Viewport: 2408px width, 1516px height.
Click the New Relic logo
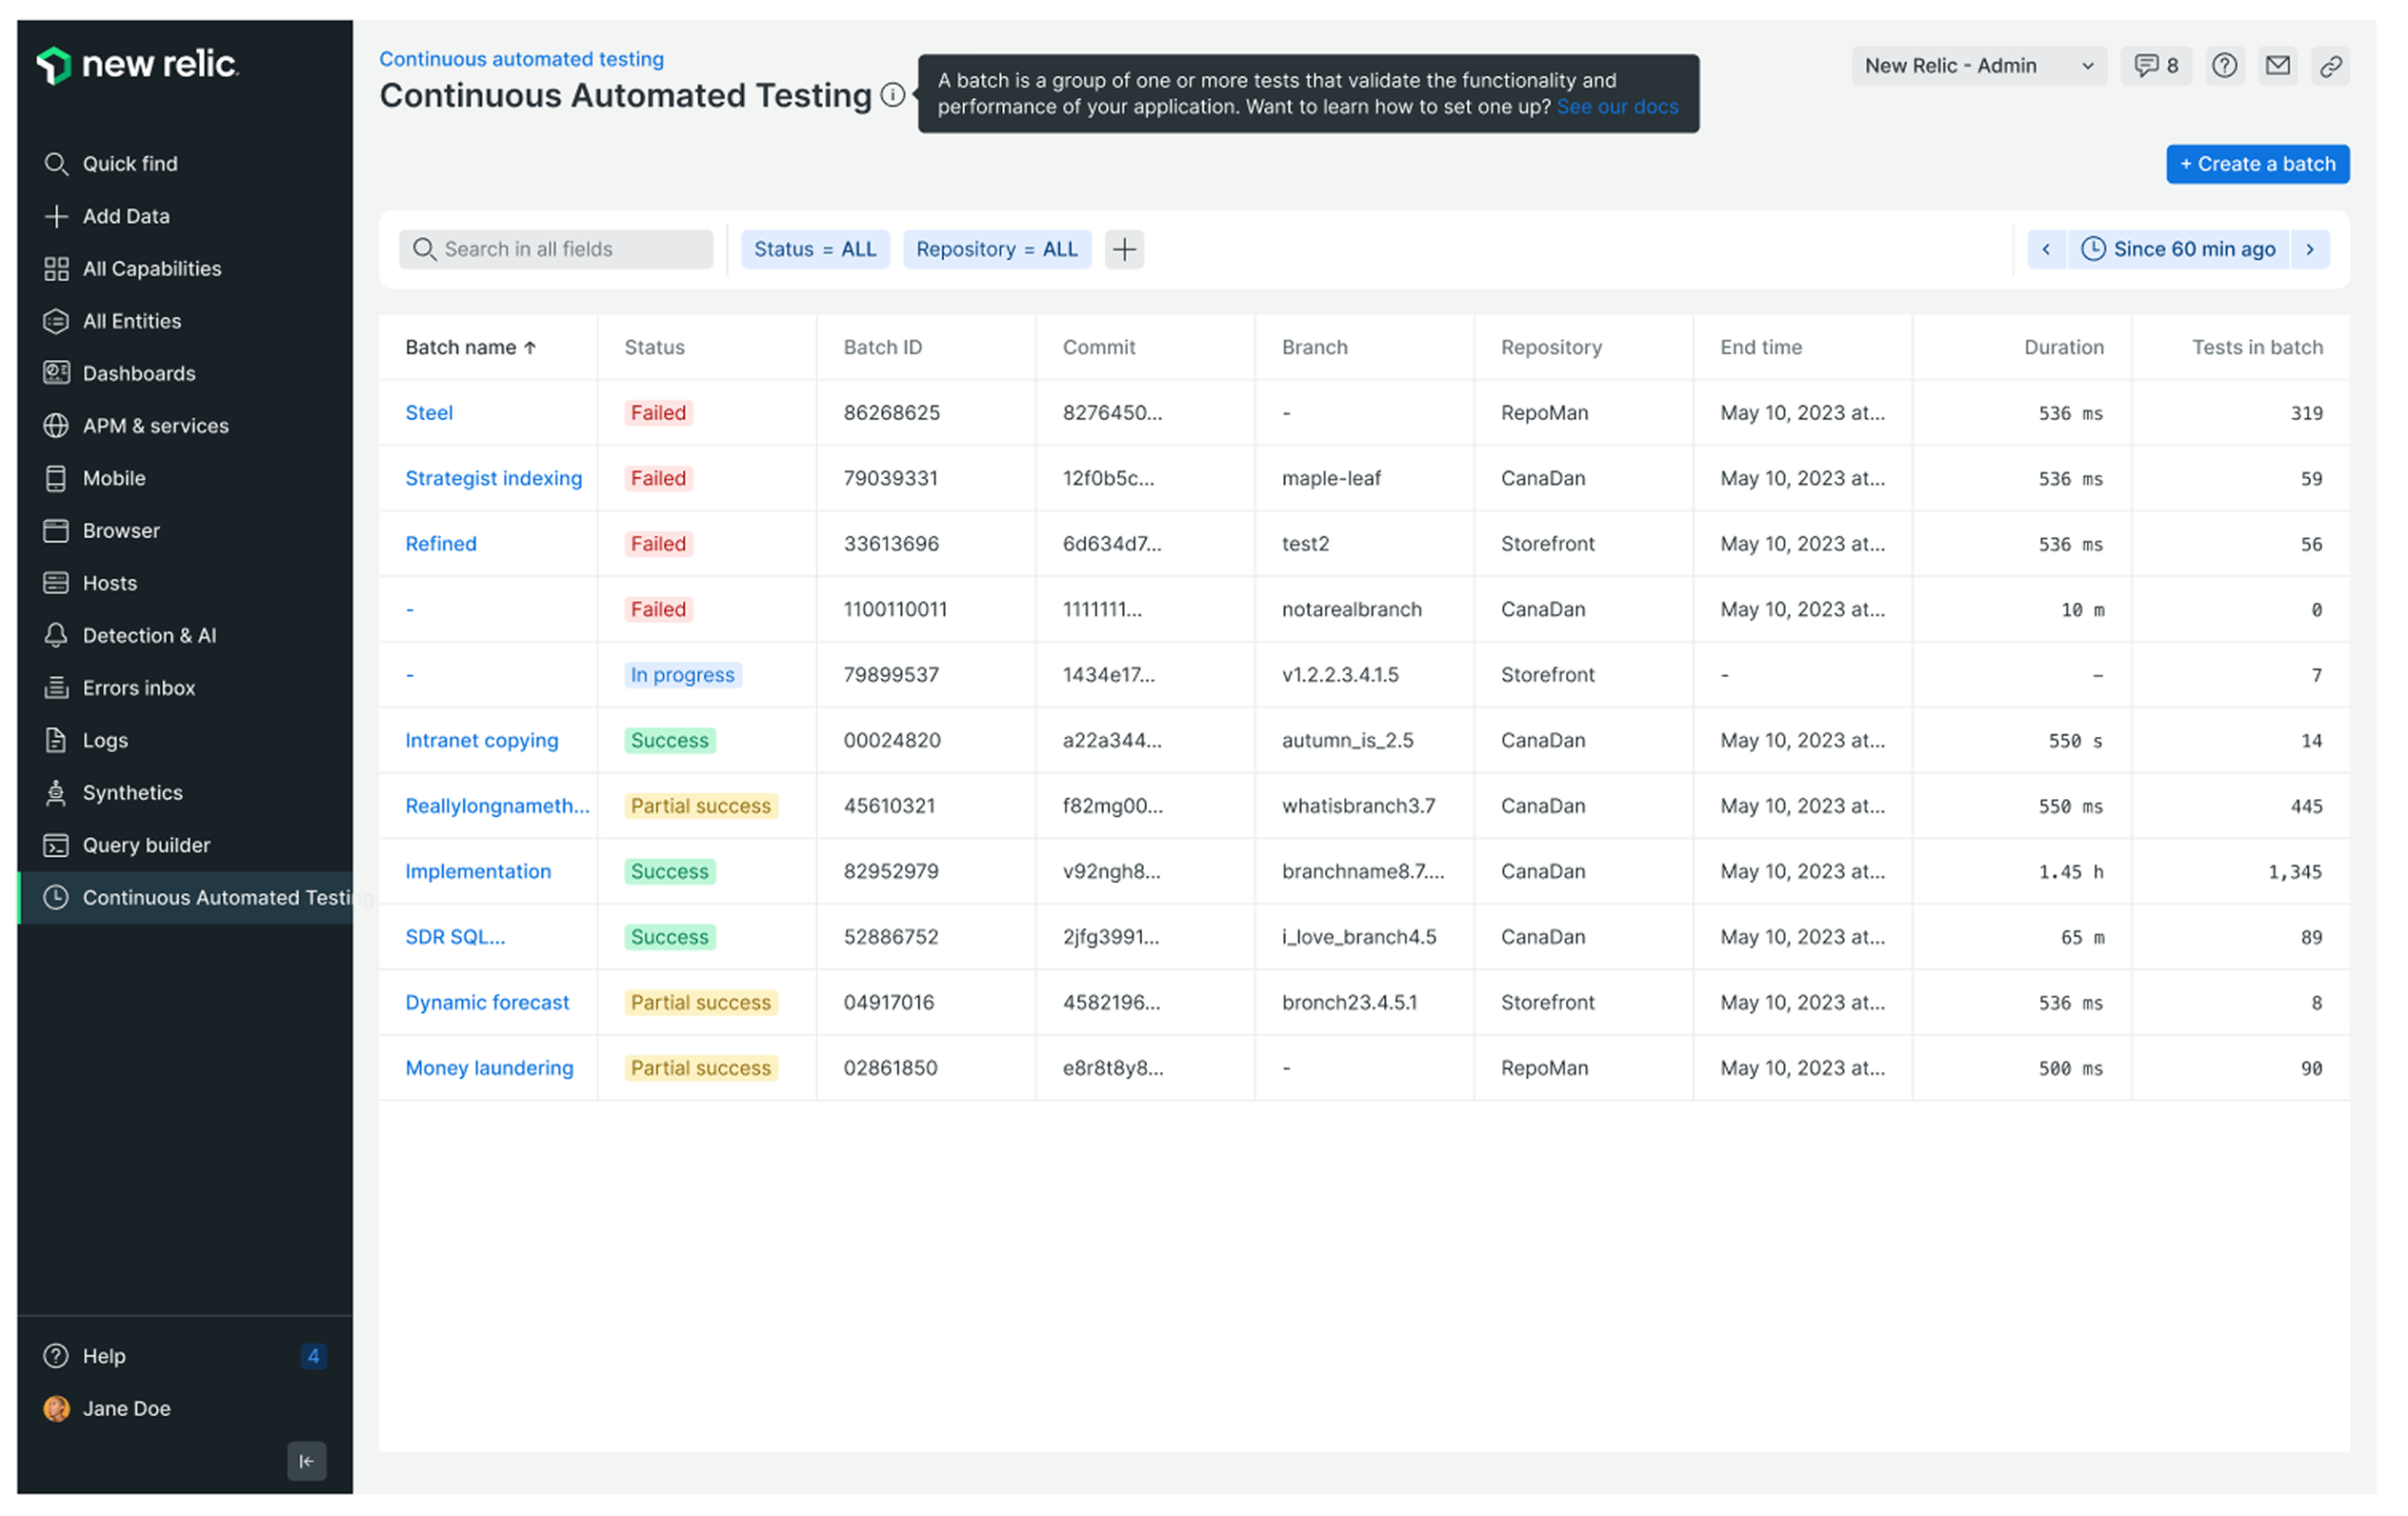(x=137, y=65)
